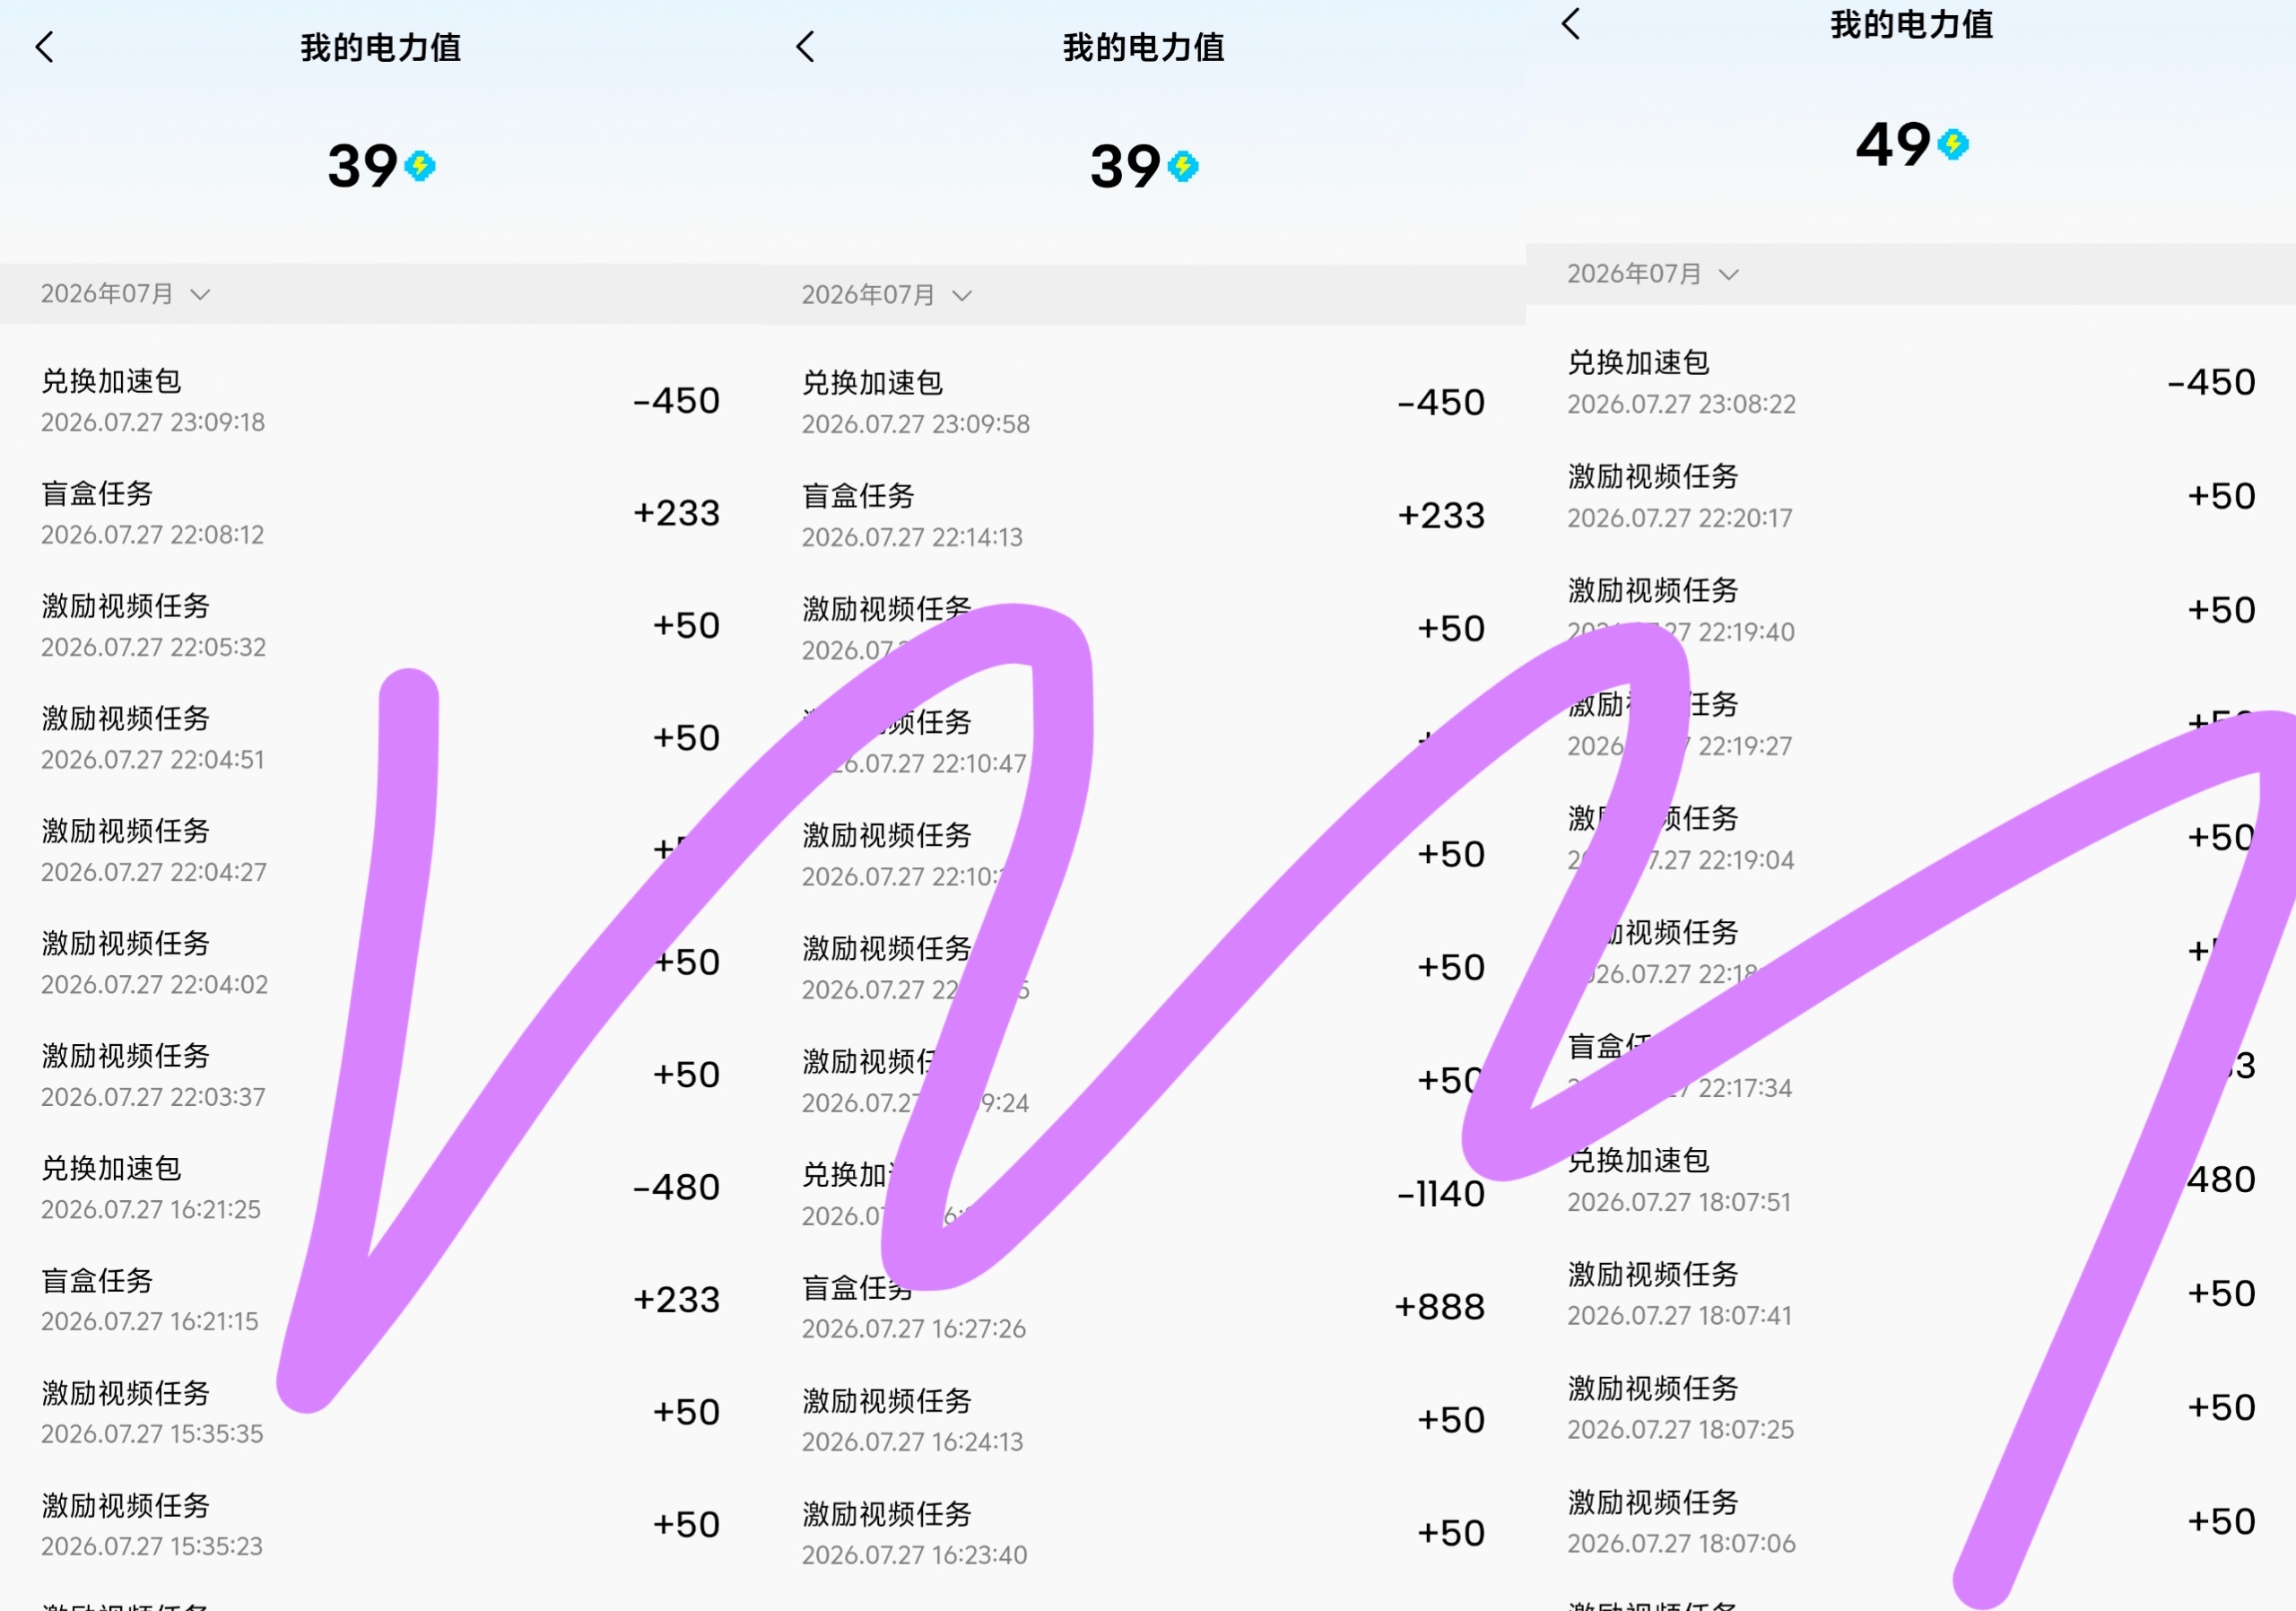Select the 激励视频任务 entry at 22:03:37
2296x1611 pixels.
[x=380, y=1076]
